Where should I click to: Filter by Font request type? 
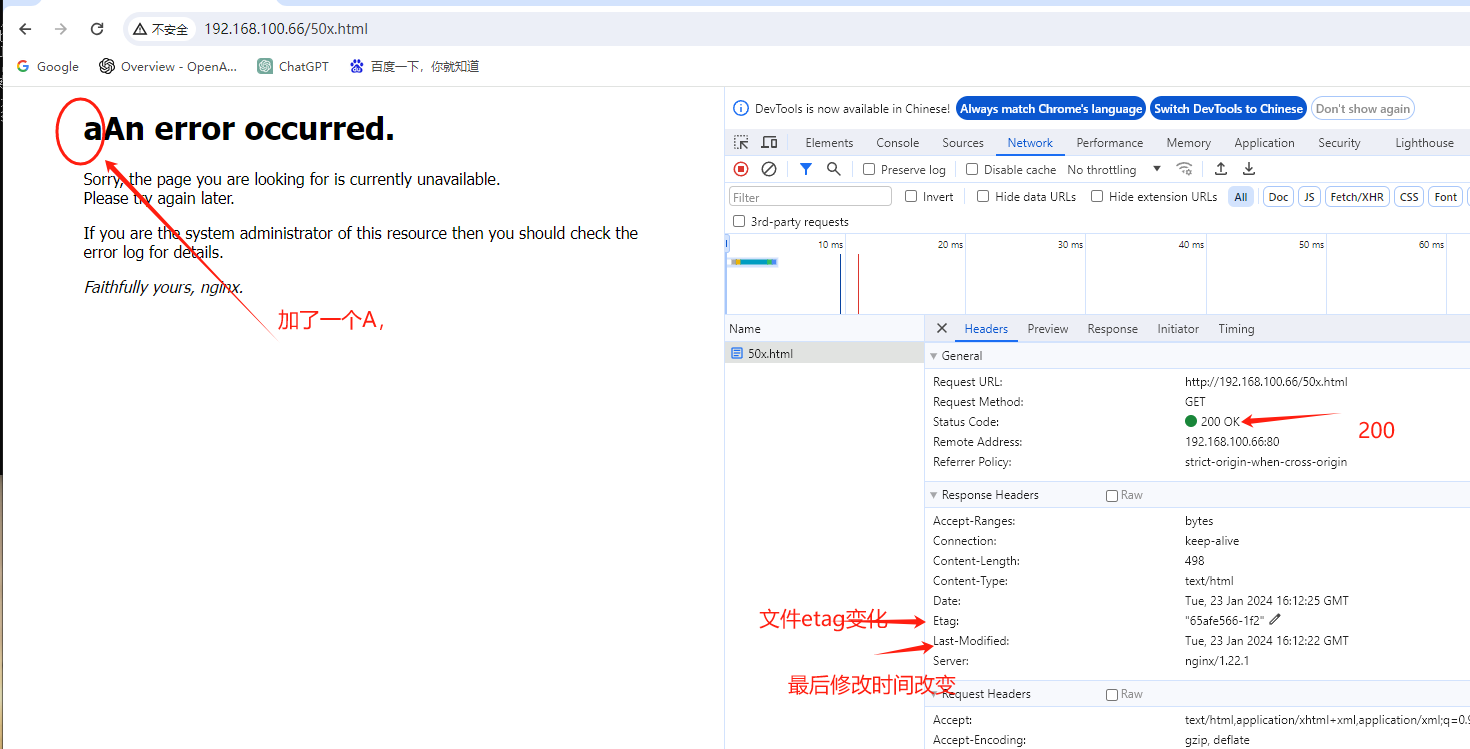tap(1445, 197)
